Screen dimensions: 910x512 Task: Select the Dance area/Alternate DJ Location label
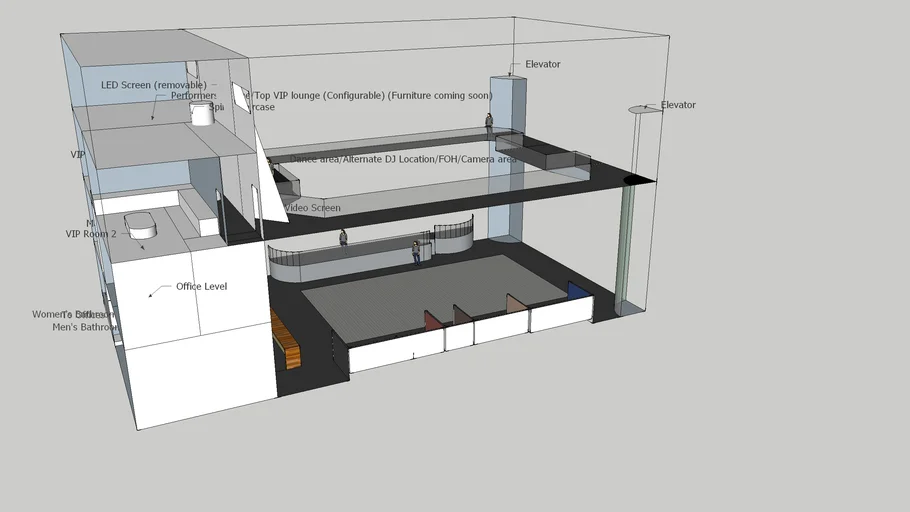click(402, 159)
